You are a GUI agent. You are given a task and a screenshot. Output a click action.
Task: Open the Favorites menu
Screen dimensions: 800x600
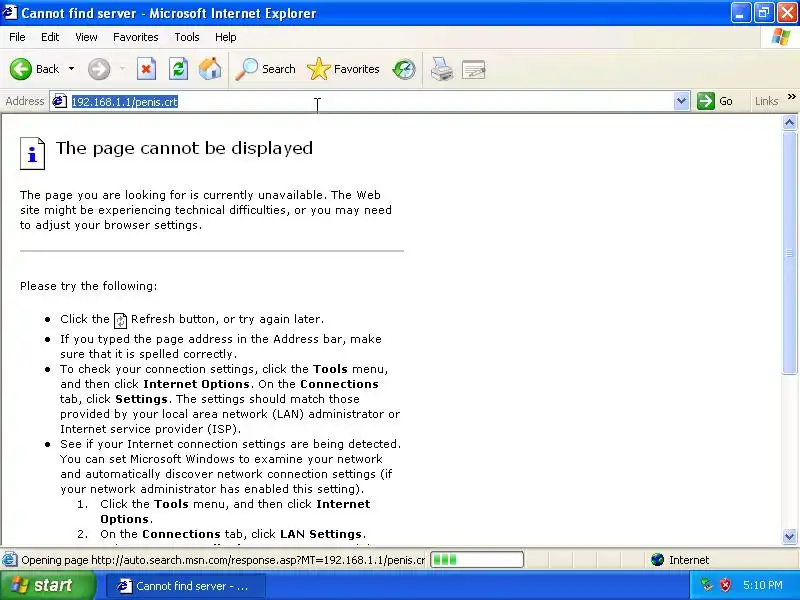(x=136, y=37)
